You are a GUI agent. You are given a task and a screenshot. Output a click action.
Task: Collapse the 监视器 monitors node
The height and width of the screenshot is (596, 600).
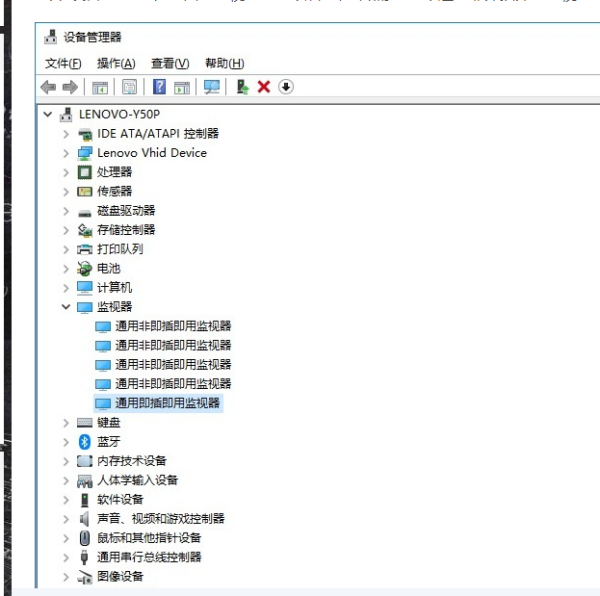point(66,306)
